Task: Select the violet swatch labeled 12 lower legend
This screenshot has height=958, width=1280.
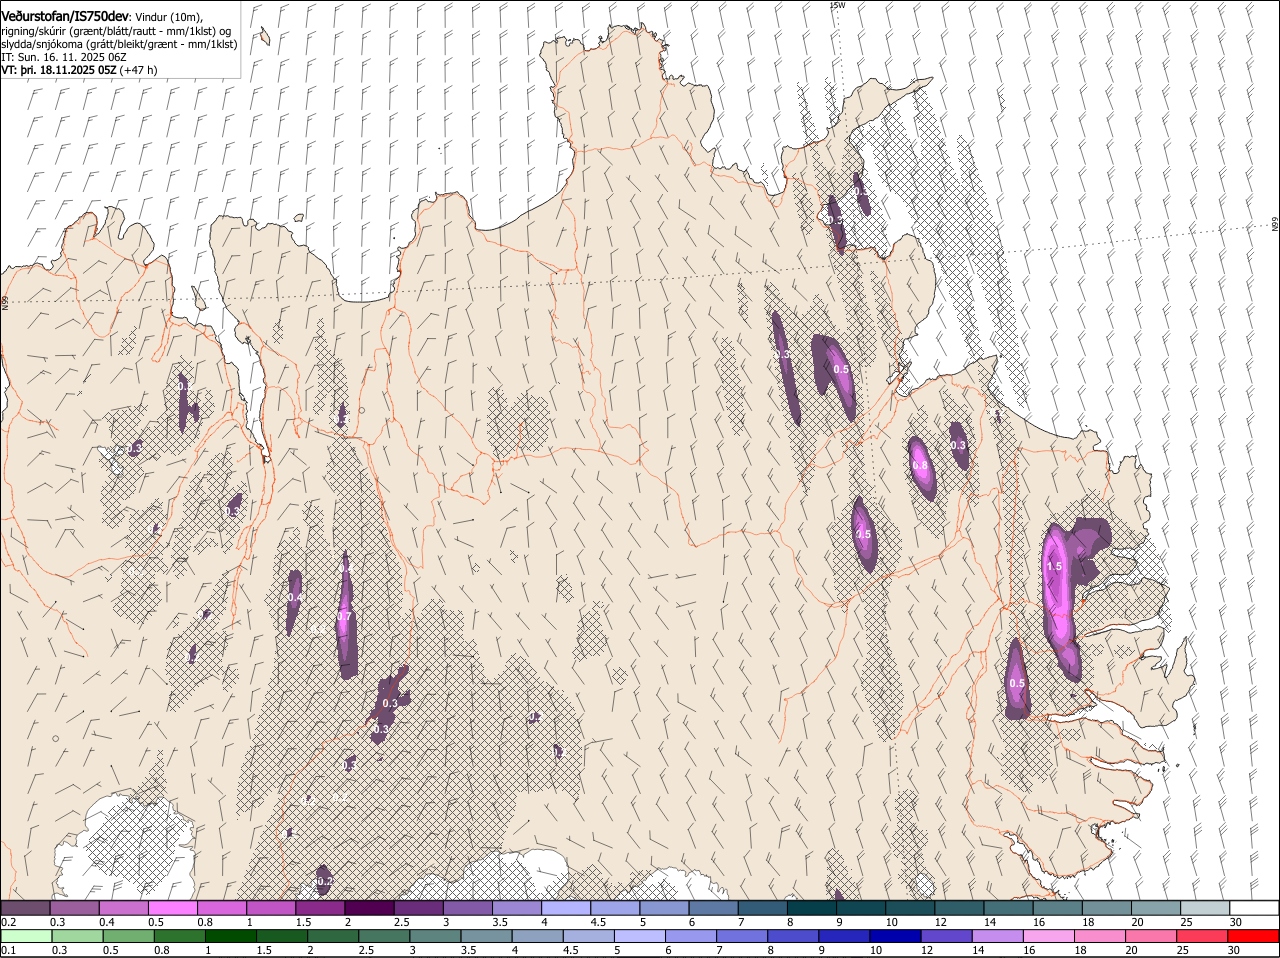Action: coord(947,936)
